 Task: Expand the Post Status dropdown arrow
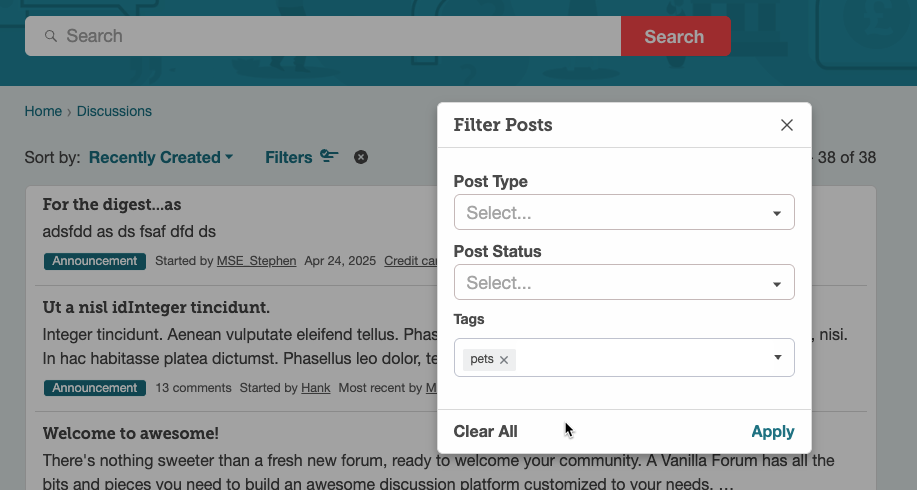(x=777, y=284)
